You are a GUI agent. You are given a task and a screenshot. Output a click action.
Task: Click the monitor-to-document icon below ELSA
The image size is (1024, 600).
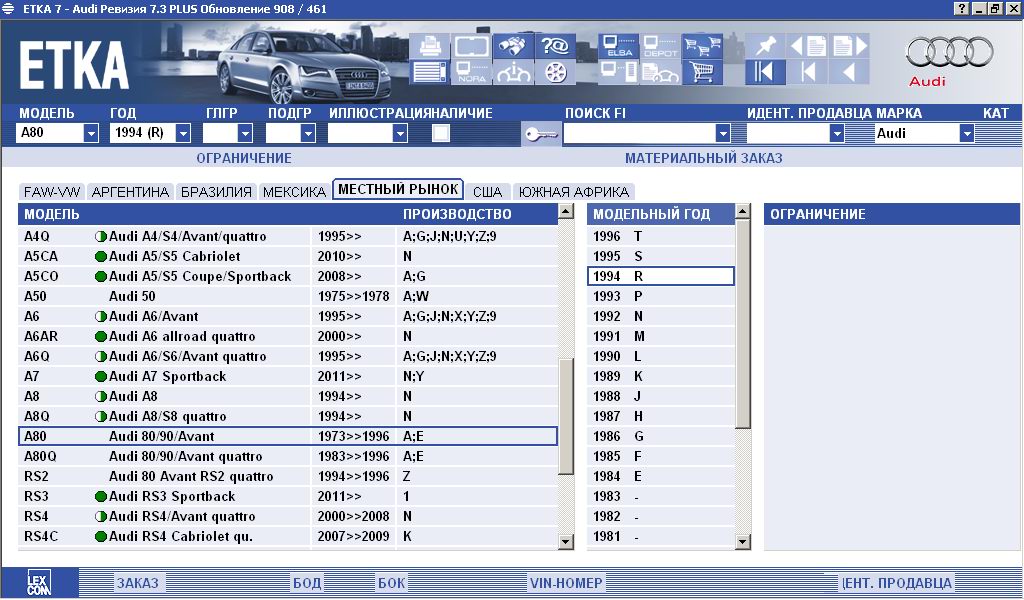pos(618,71)
